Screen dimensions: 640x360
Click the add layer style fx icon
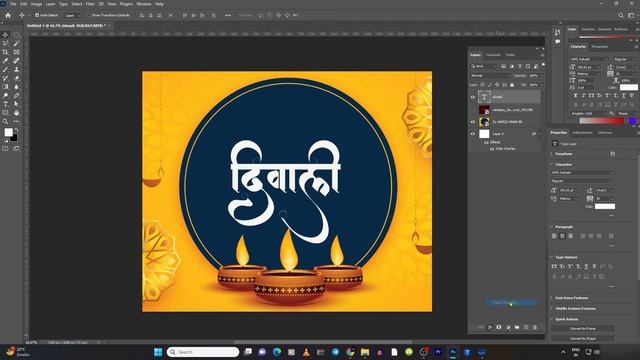click(x=490, y=327)
